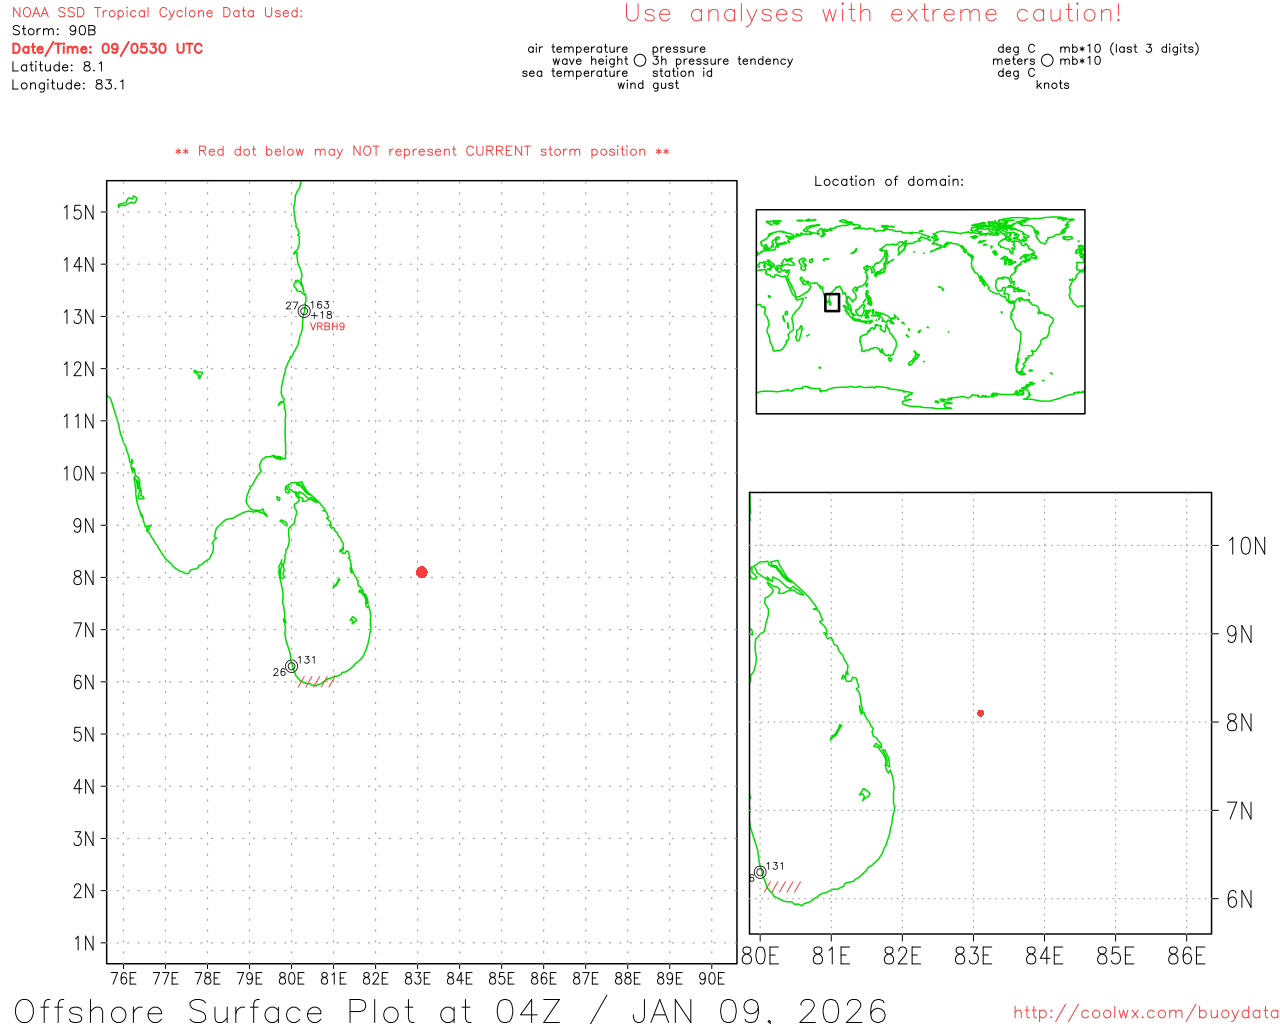Click the red VRBH9 station ID label
1280x1024 pixels.
click(x=327, y=327)
